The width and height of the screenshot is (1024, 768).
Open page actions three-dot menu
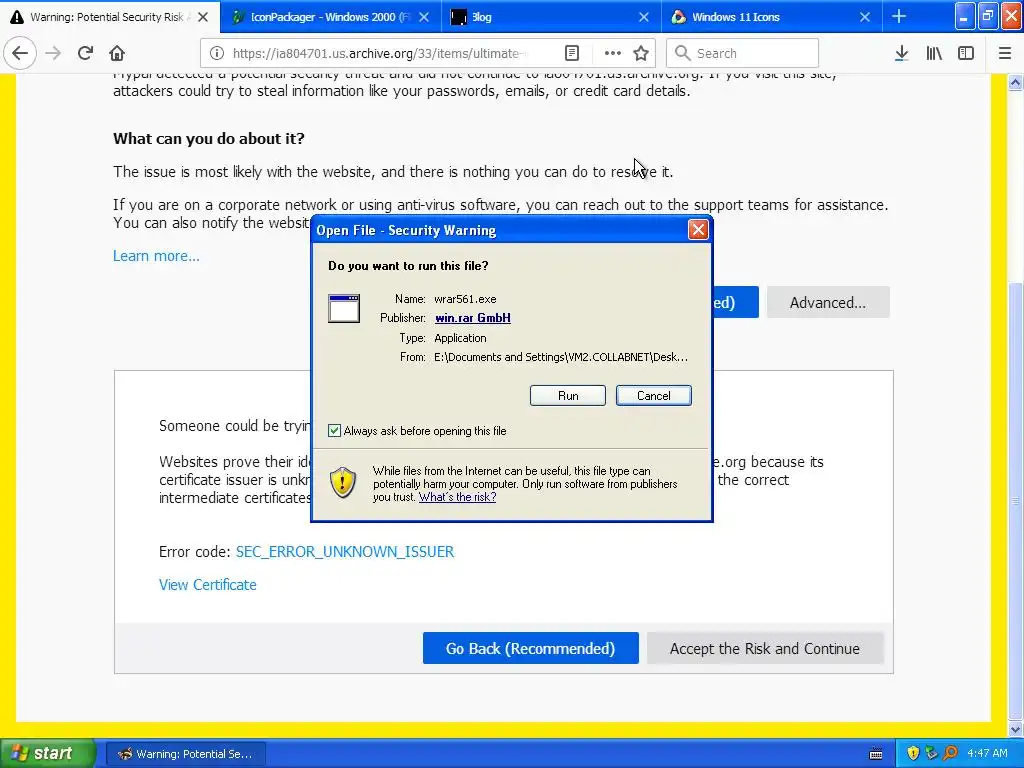point(613,54)
